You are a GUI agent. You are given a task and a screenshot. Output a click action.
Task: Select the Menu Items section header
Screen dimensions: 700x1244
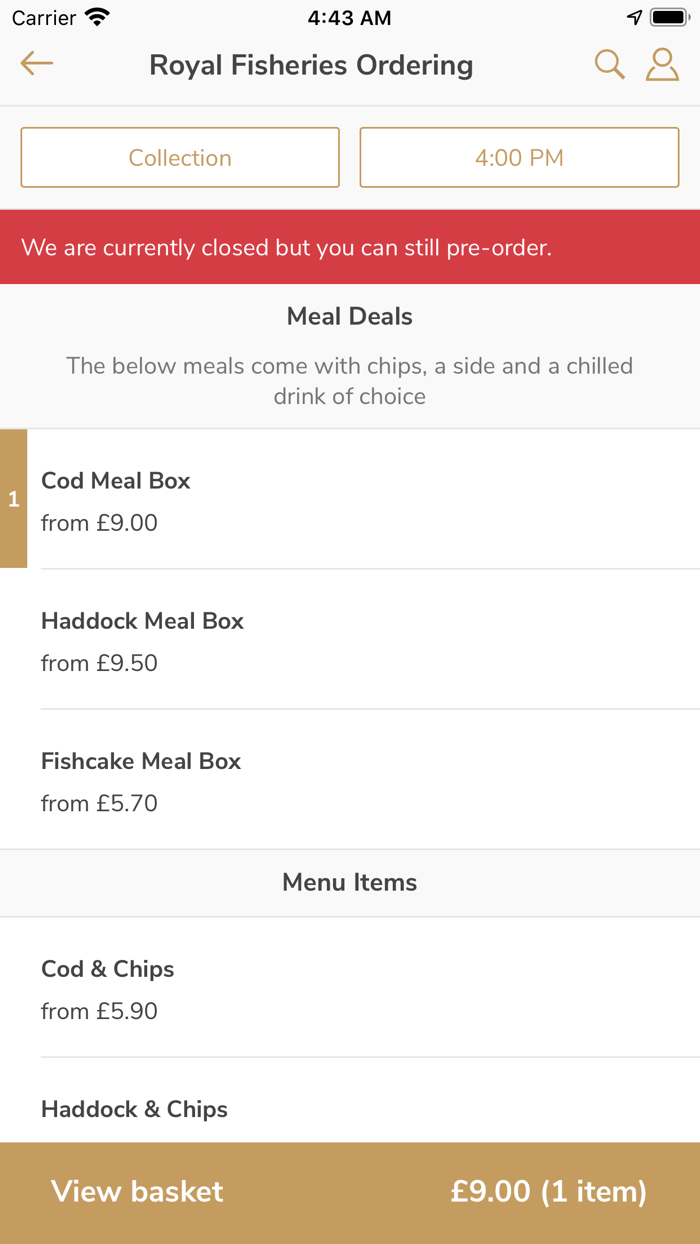pyautogui.click(x=349, y=882)
